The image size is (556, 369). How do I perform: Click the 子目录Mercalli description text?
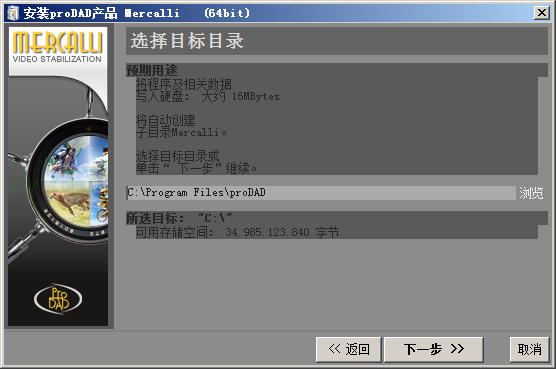point(181,132)
